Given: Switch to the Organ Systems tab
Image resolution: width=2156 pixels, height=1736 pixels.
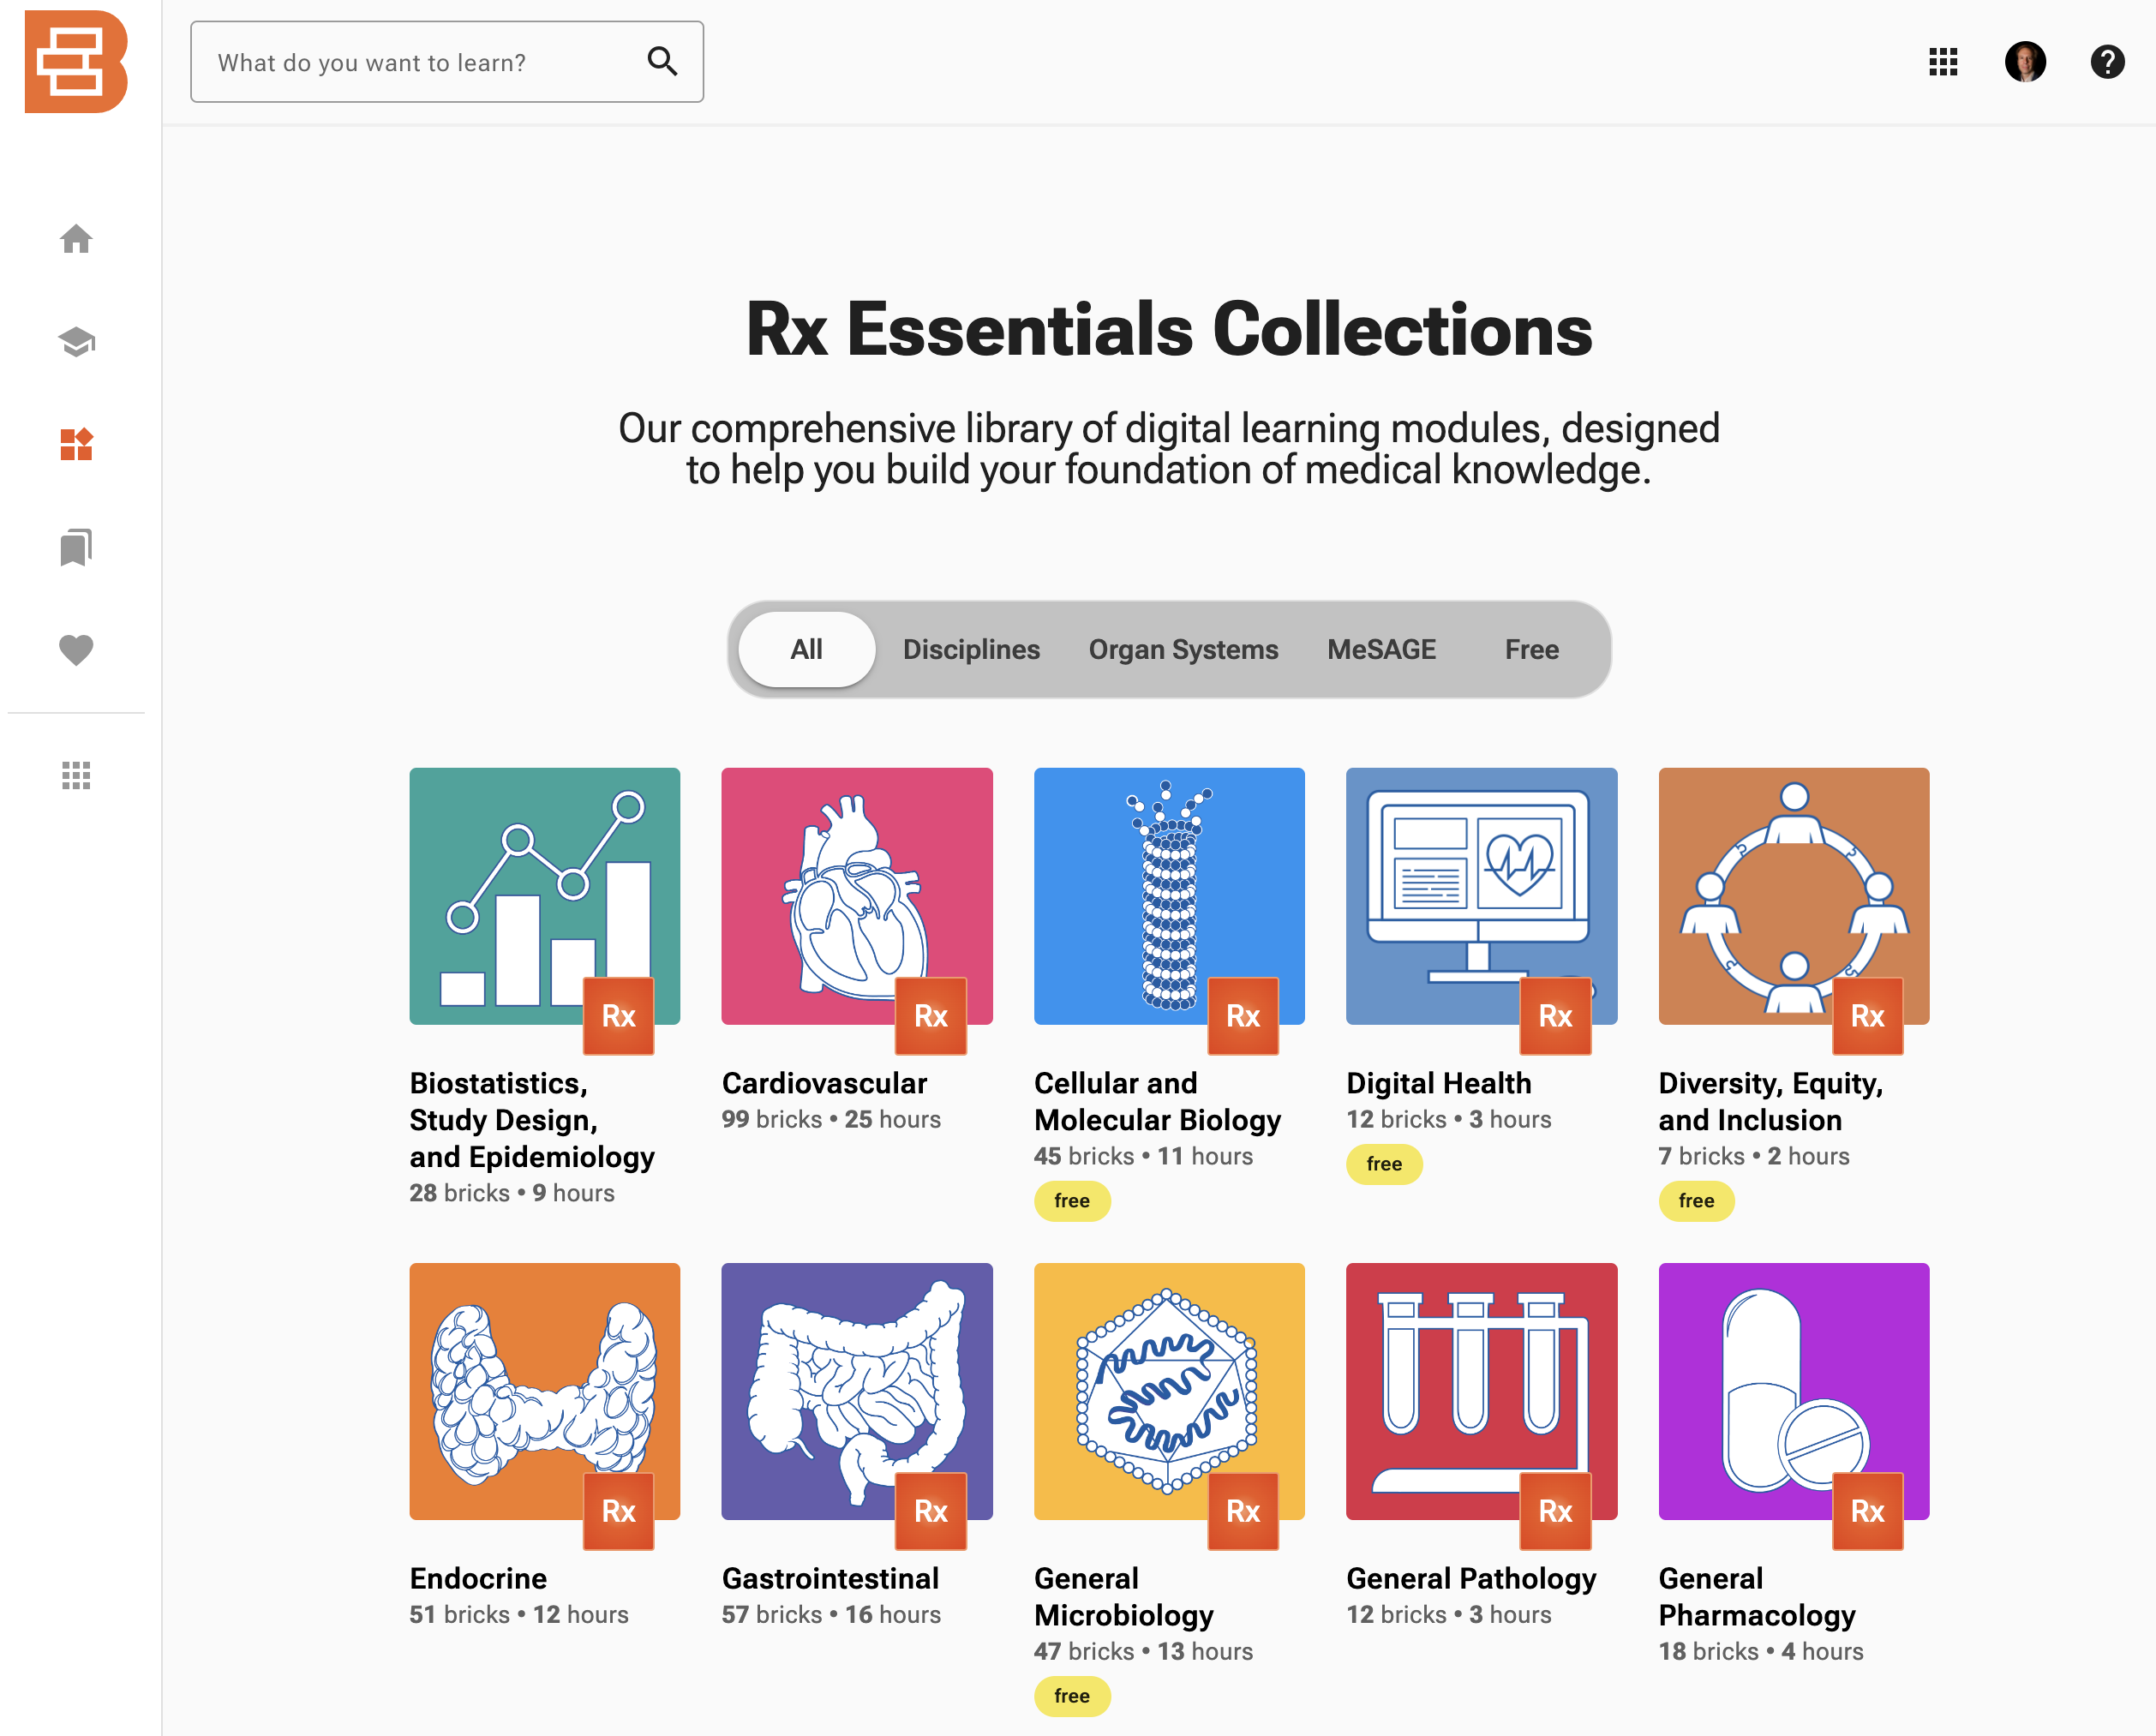Looking at the screenshot, I should pyautogui.click(x=1183, y=650).
